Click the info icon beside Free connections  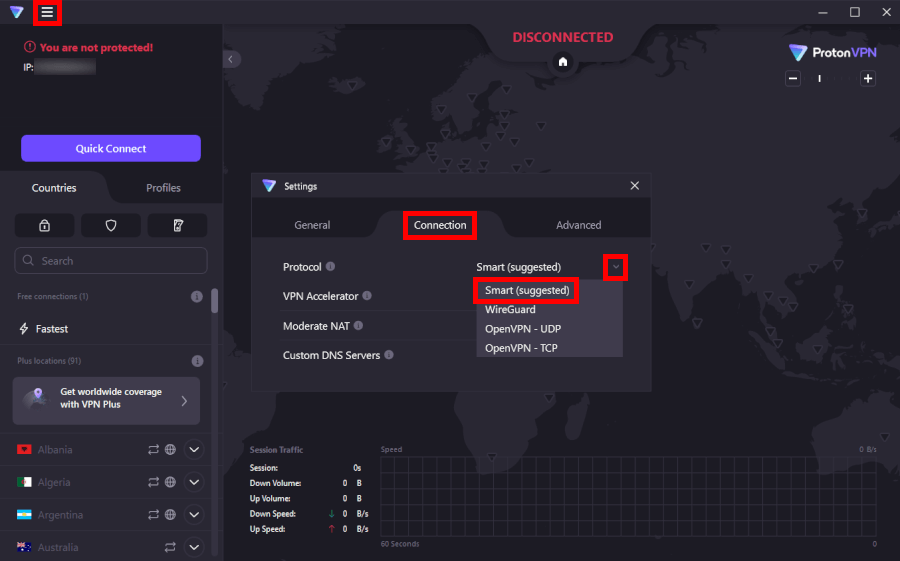click(196, 297)
